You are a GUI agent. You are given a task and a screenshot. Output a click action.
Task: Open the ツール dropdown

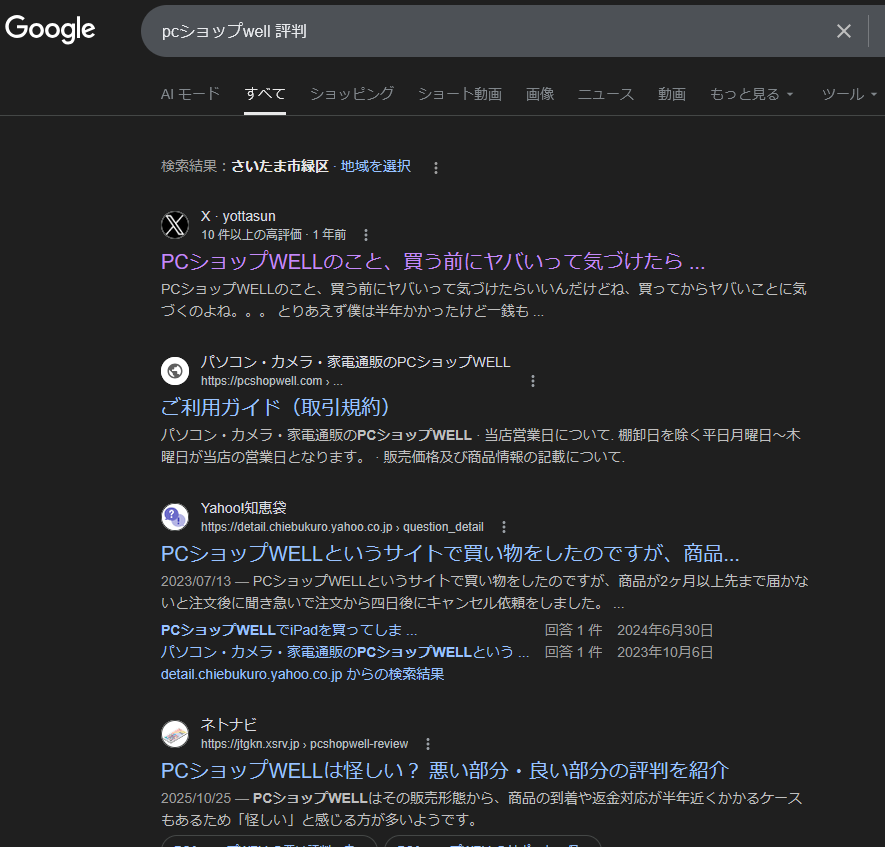tap(848, 93)
